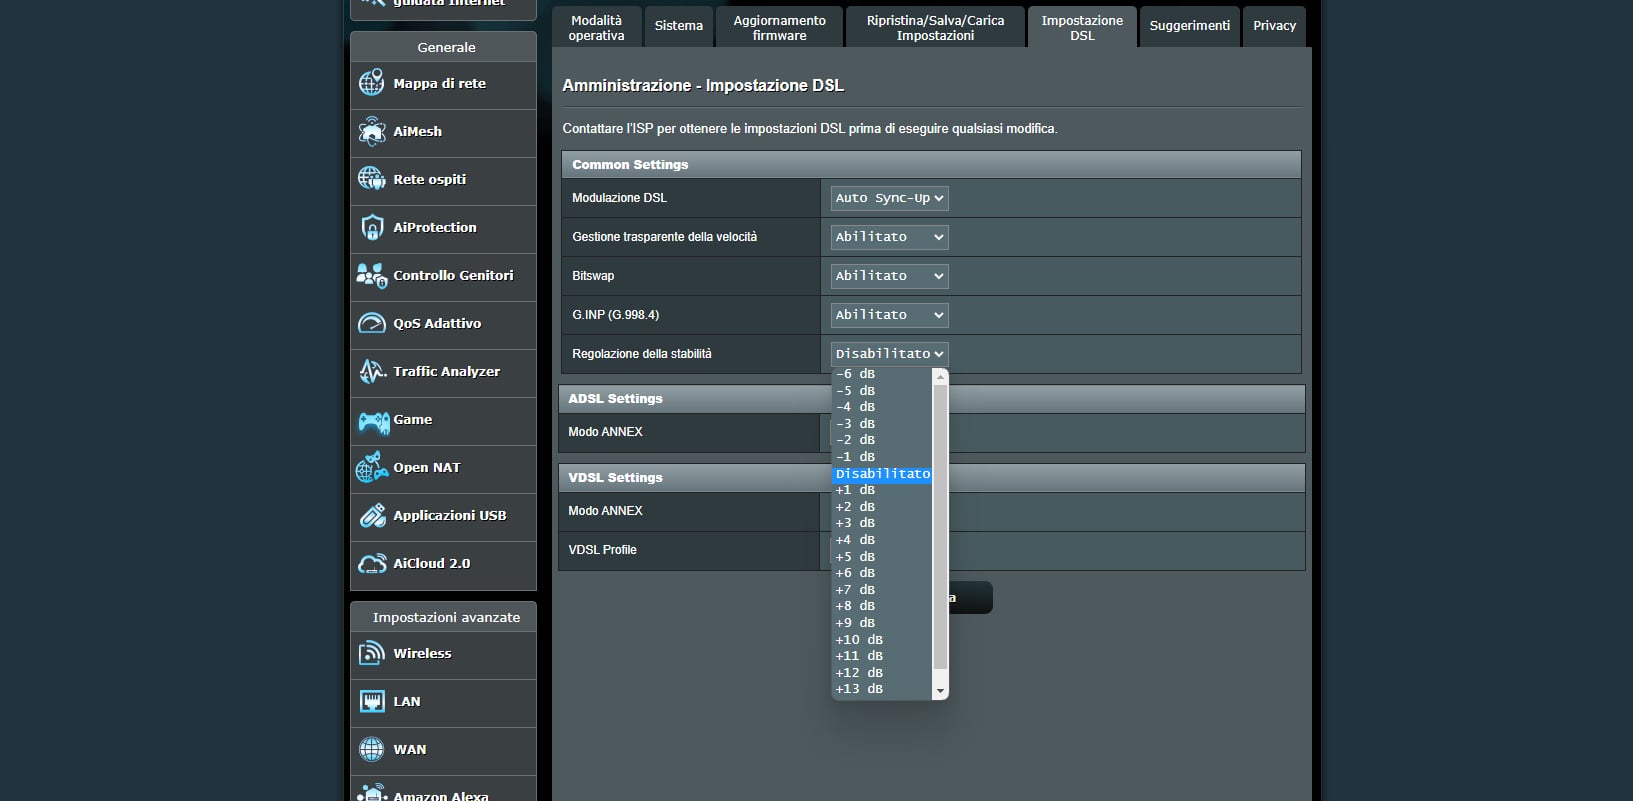Switch to the Aggiornamento firmware tab
The image size is (1633, 801).
tap(779, 27)
